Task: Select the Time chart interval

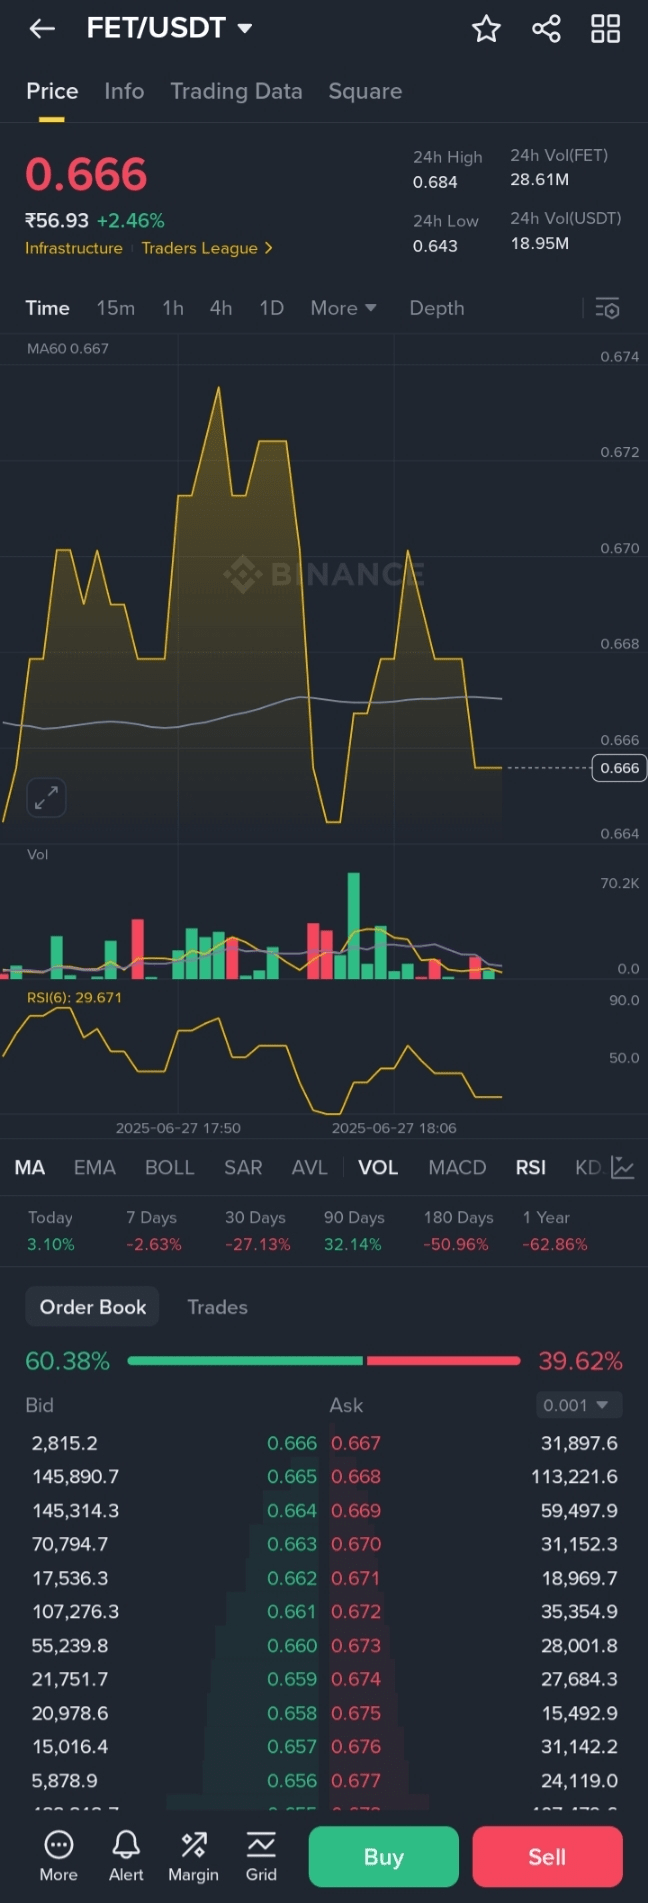Action: pos(47,308)
